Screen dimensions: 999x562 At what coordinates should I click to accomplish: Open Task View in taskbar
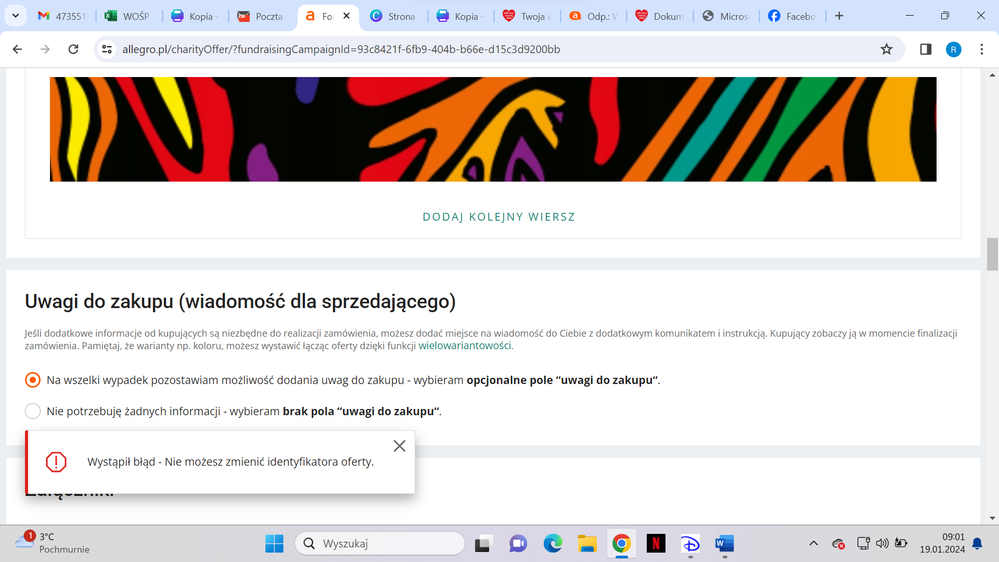point(484,544)
